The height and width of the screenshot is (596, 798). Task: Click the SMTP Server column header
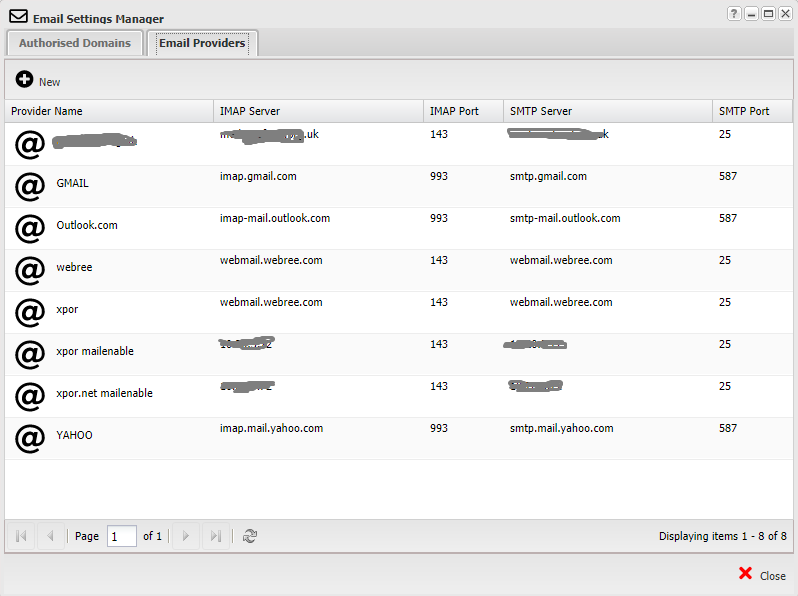pyautogui.click(x=608, y=111)
